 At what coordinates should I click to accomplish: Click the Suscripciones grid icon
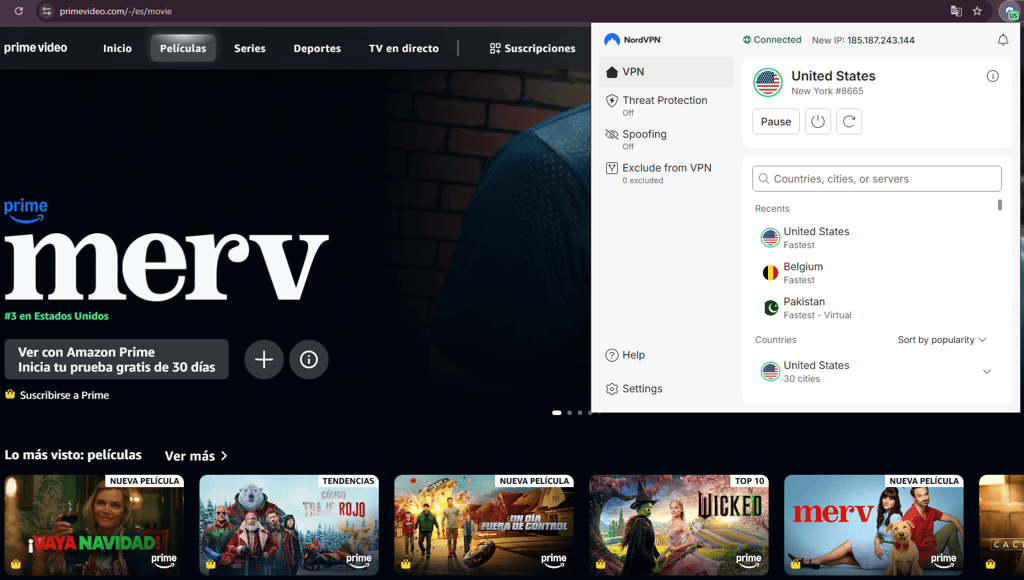(x=495, y=48)
